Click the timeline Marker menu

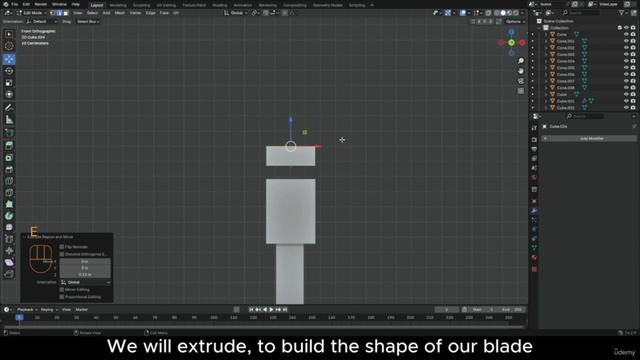(x=82, y=310)
